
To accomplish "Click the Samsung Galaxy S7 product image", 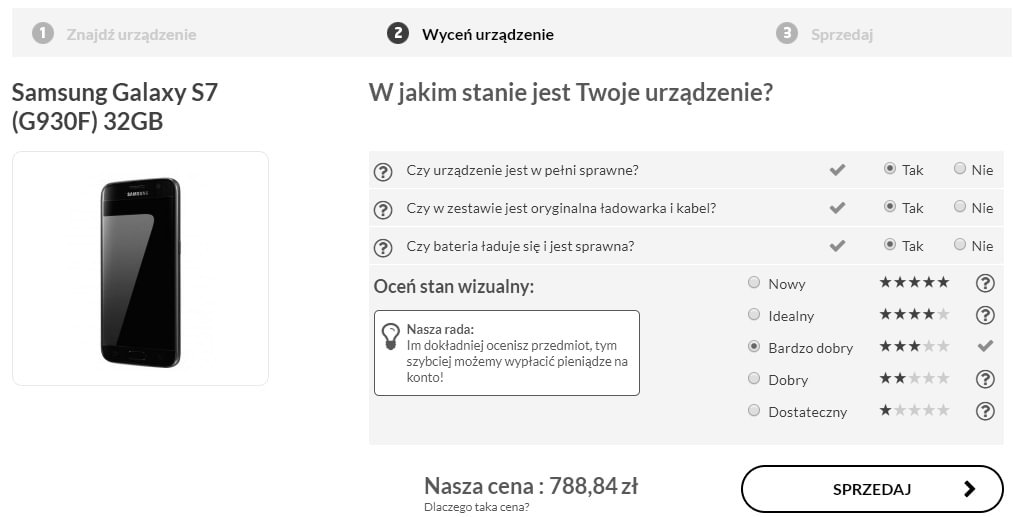I will click(x=140, y=269).
